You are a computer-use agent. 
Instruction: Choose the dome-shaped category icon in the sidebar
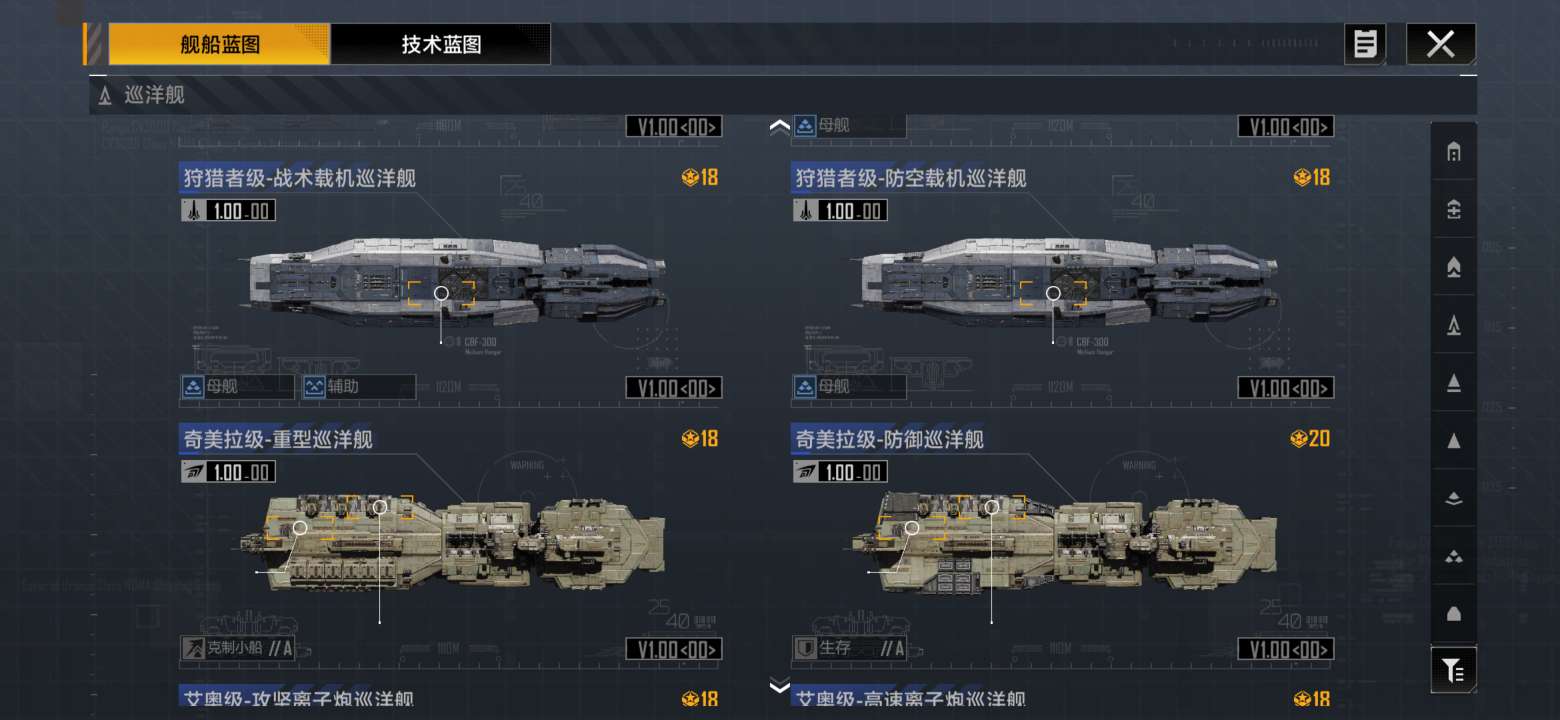point(1454,613)
